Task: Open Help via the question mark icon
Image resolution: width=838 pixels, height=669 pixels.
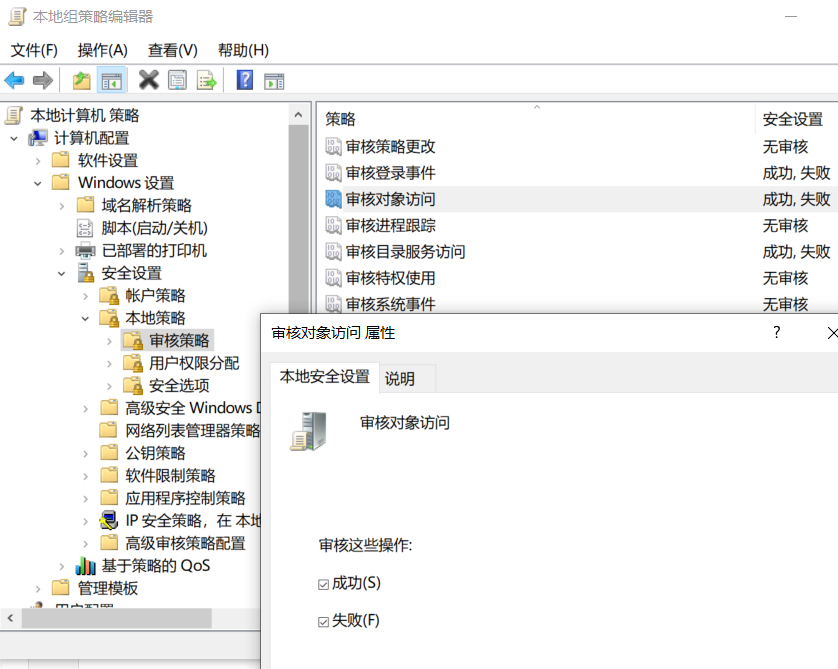Action: coord(245,80)
